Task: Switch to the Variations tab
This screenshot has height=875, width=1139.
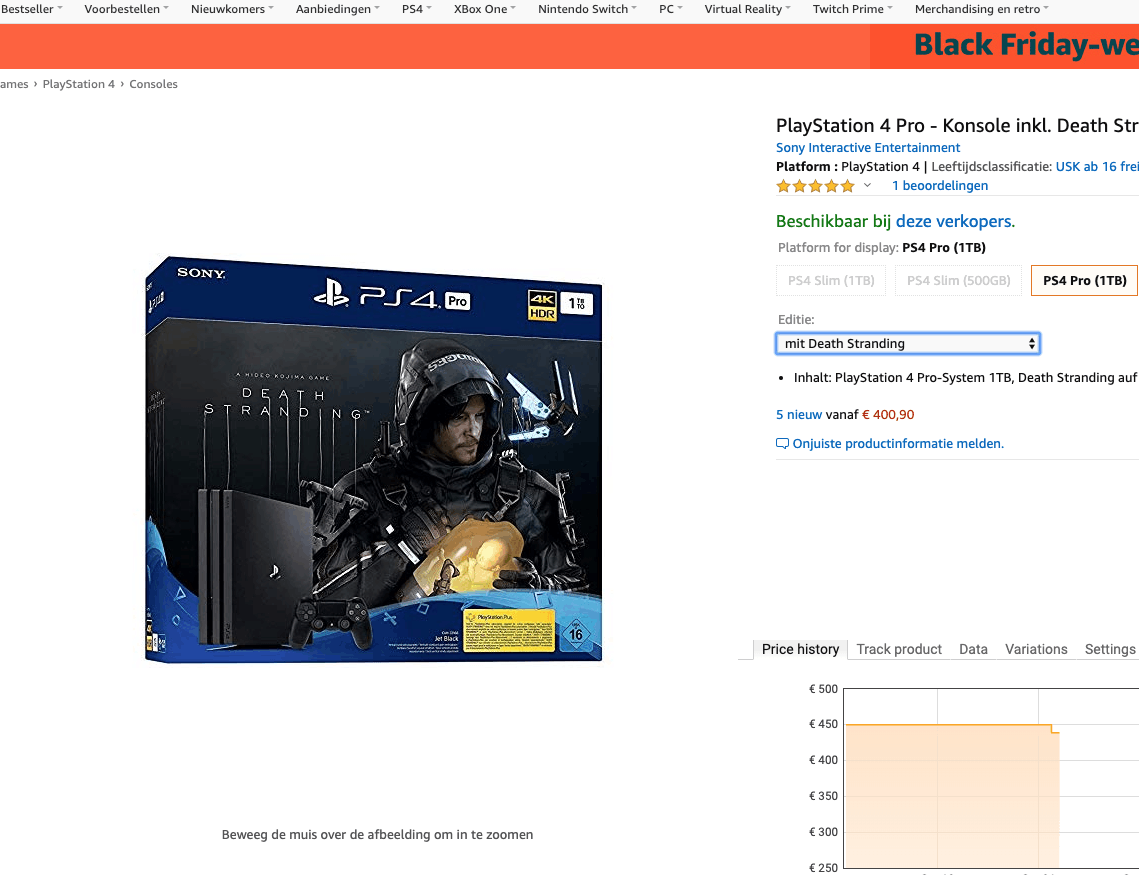Action: 1036,649
